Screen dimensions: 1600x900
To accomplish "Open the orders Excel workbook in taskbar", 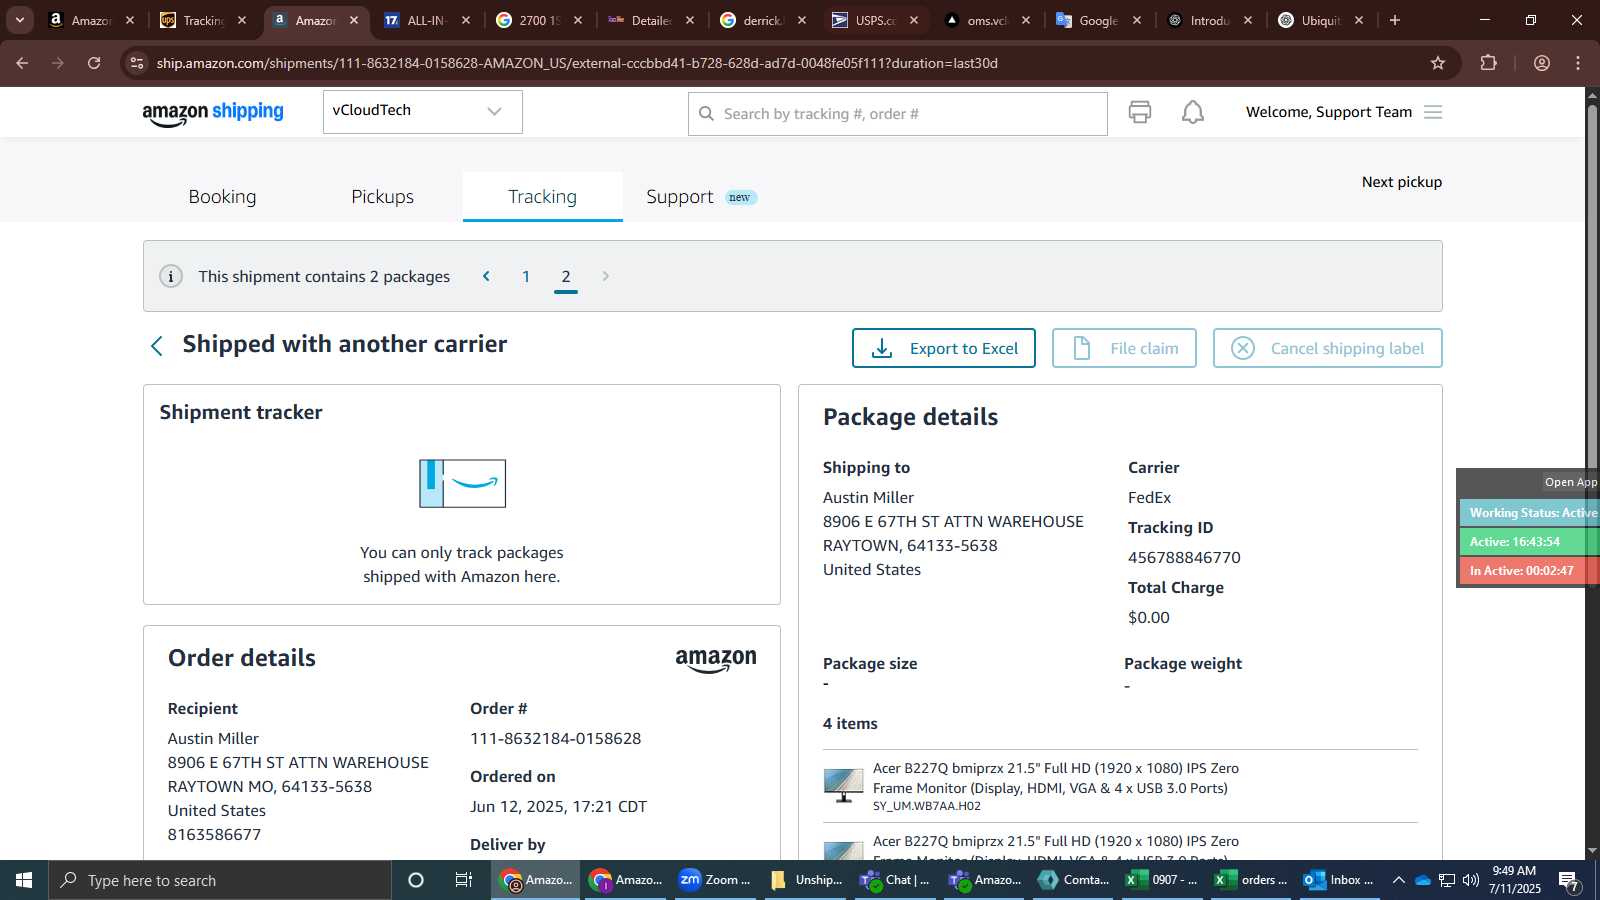I will point(1251,880).
